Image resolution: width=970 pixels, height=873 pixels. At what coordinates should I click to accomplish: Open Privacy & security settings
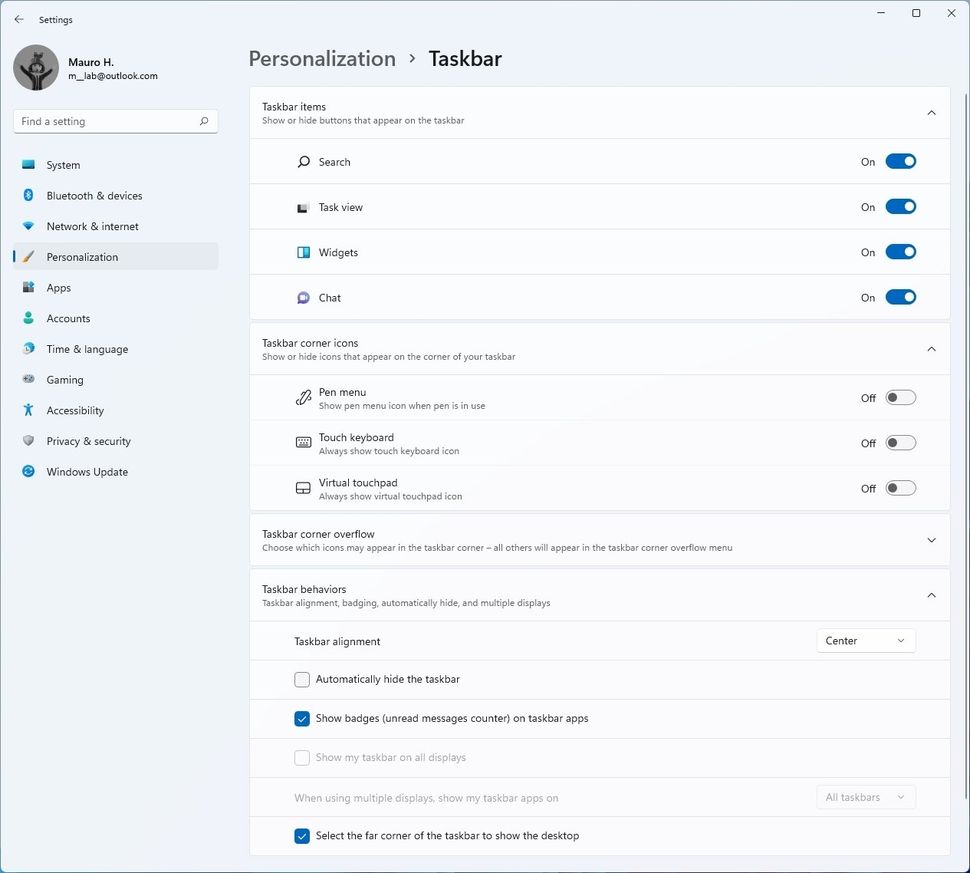click(x=90, y=440)
